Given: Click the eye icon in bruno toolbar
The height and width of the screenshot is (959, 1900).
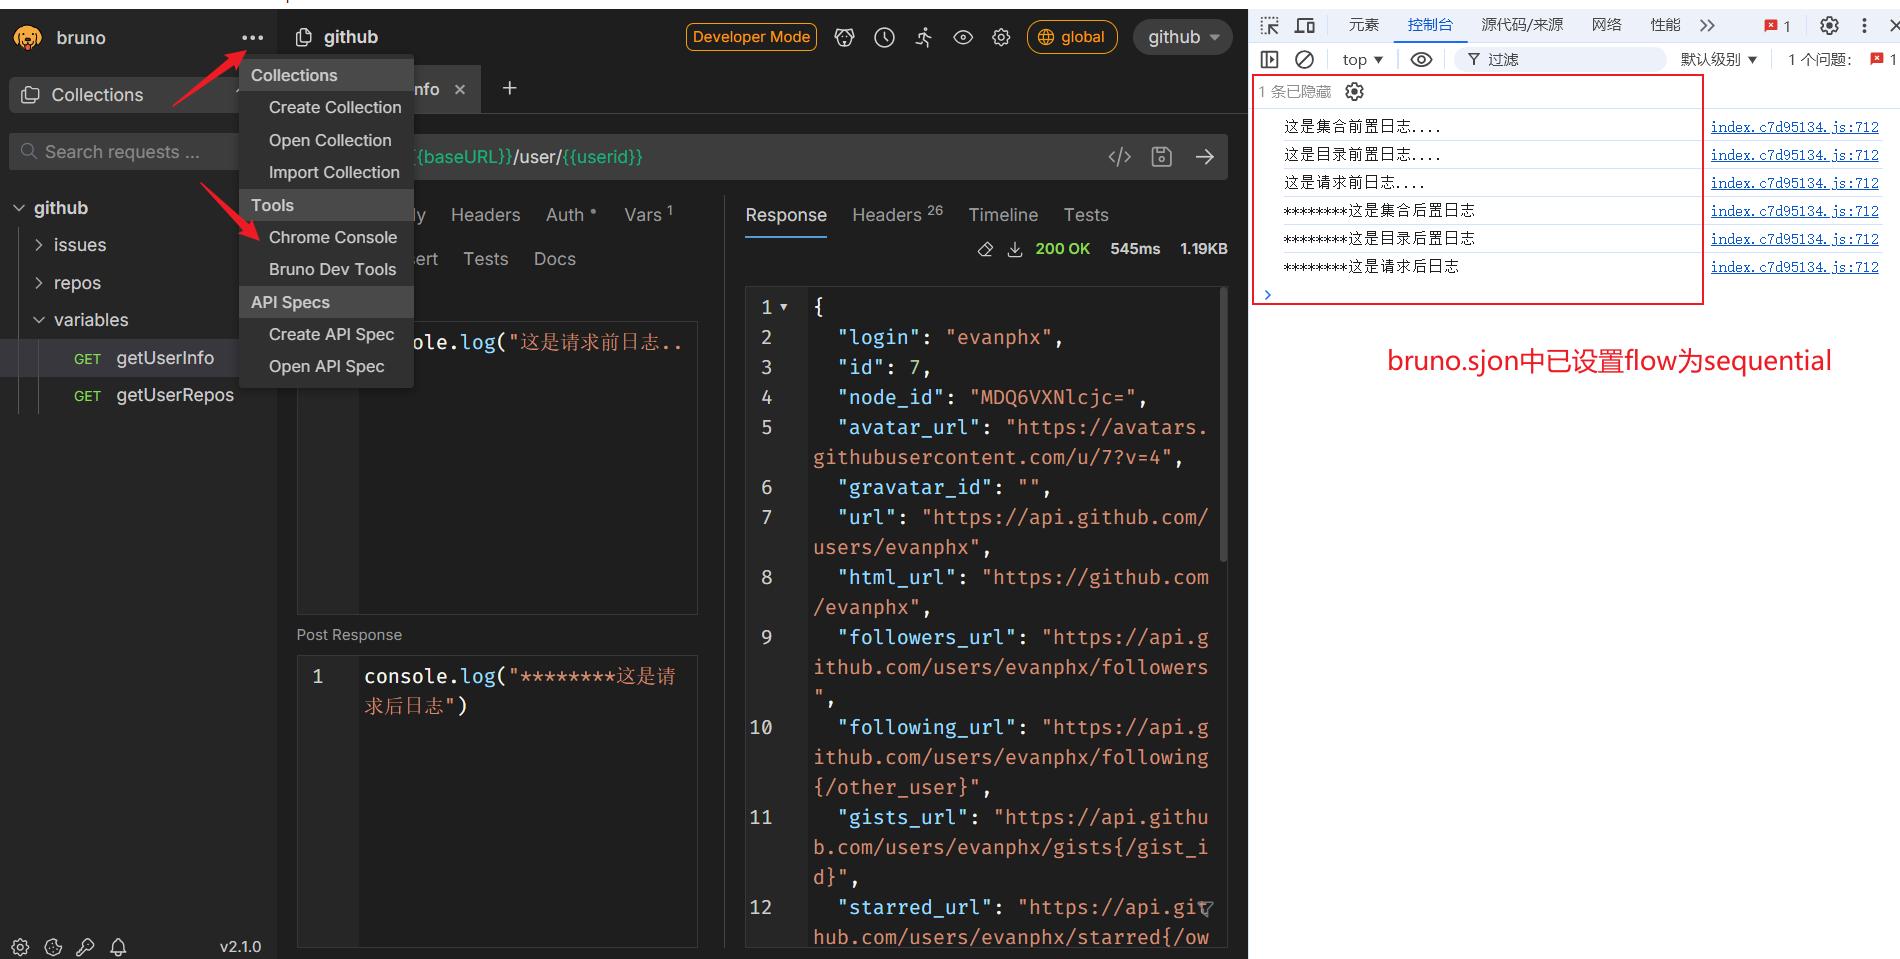Looking at the screenshot, I should point(963,38).
